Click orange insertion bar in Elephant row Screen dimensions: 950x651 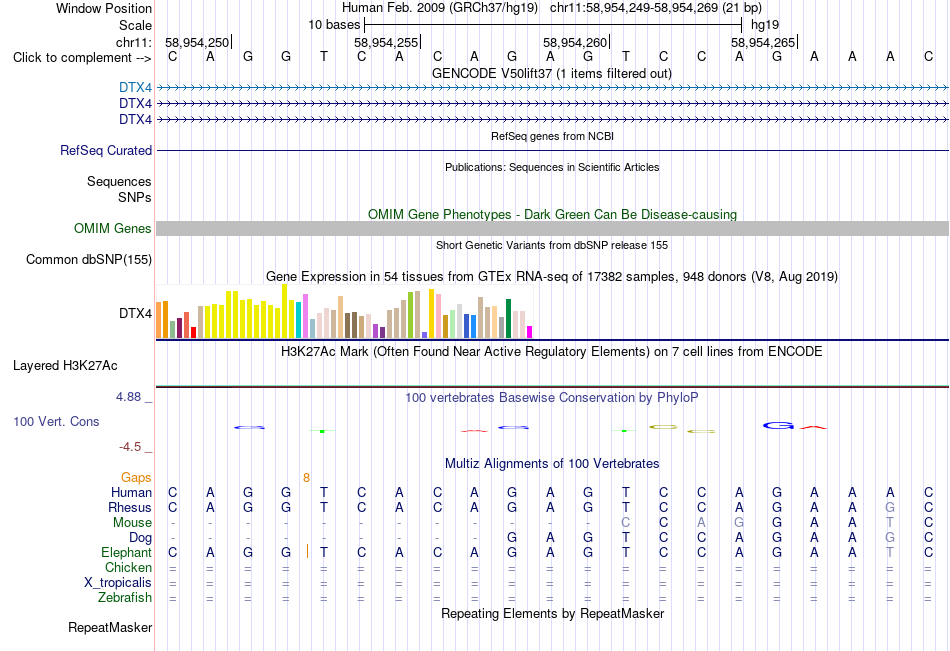(x=308, y=552)
